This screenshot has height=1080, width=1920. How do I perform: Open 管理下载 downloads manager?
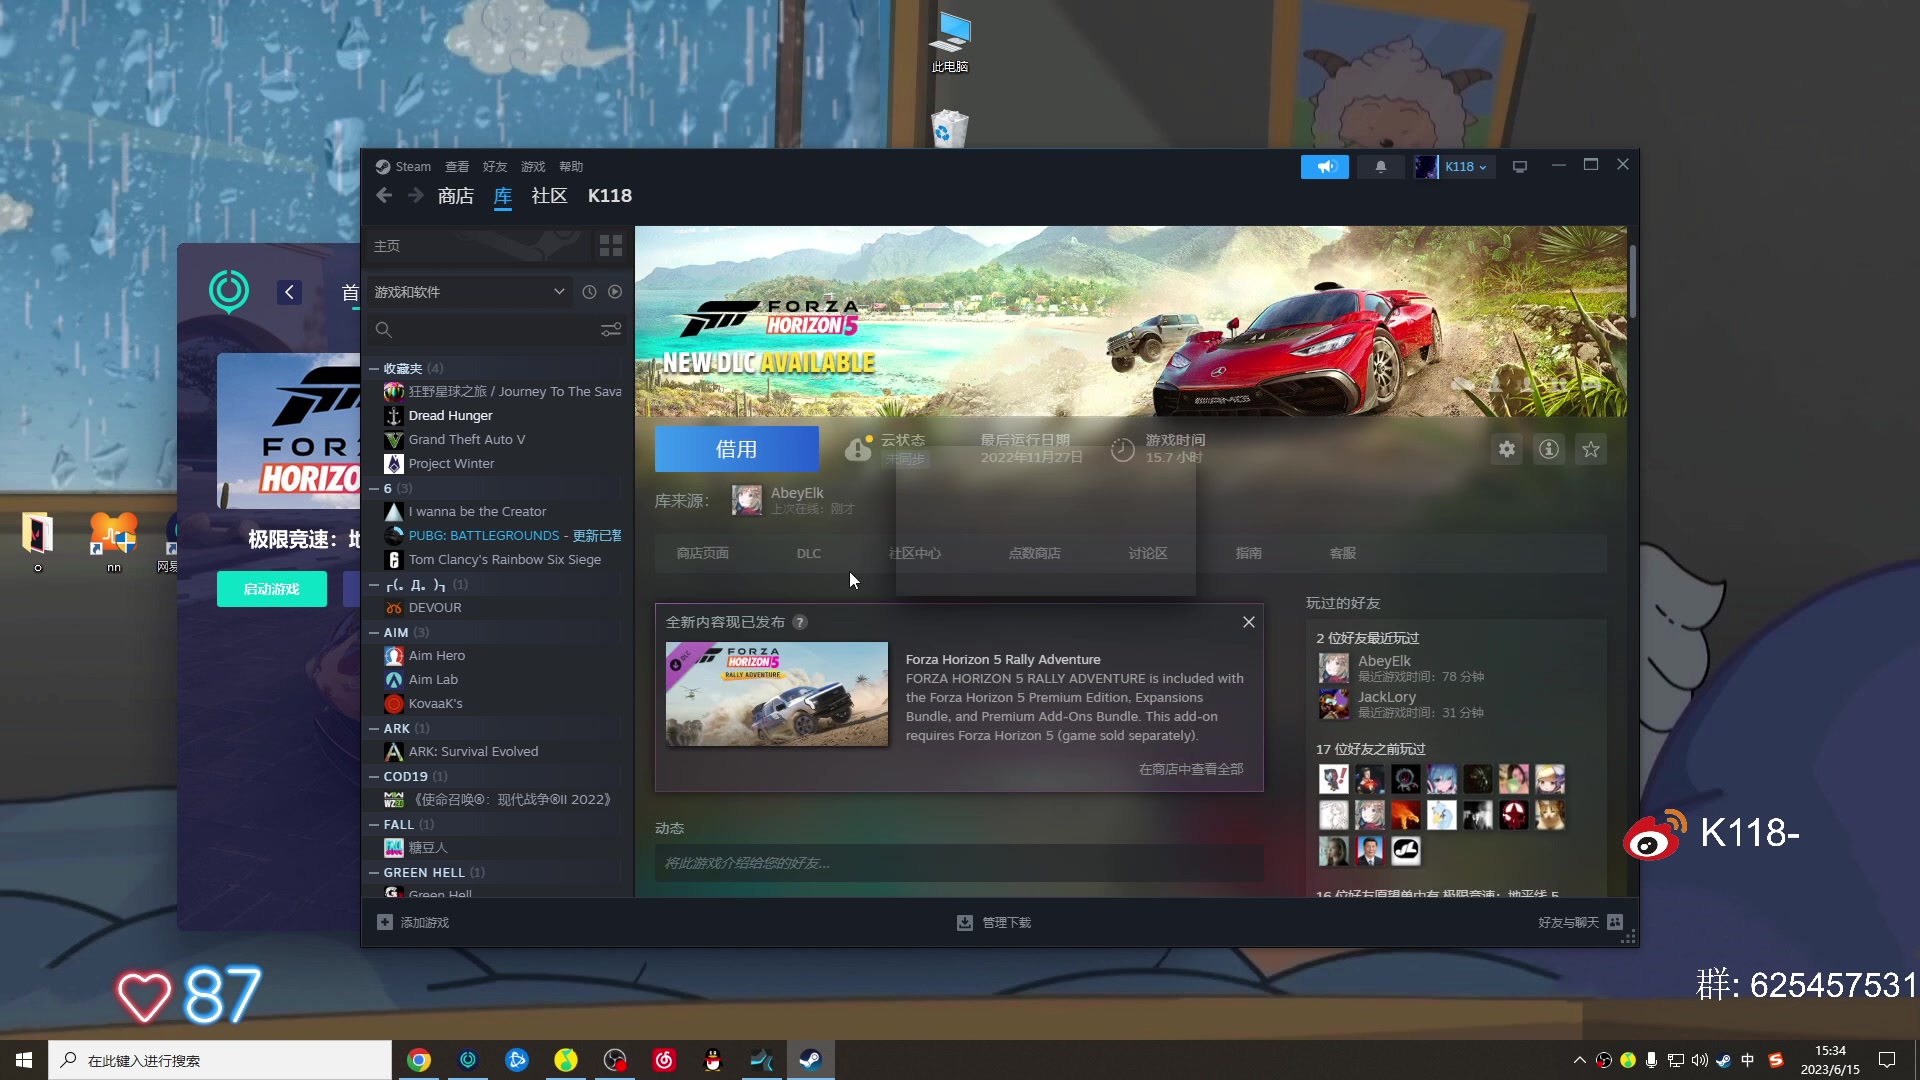tap(994, 922)
